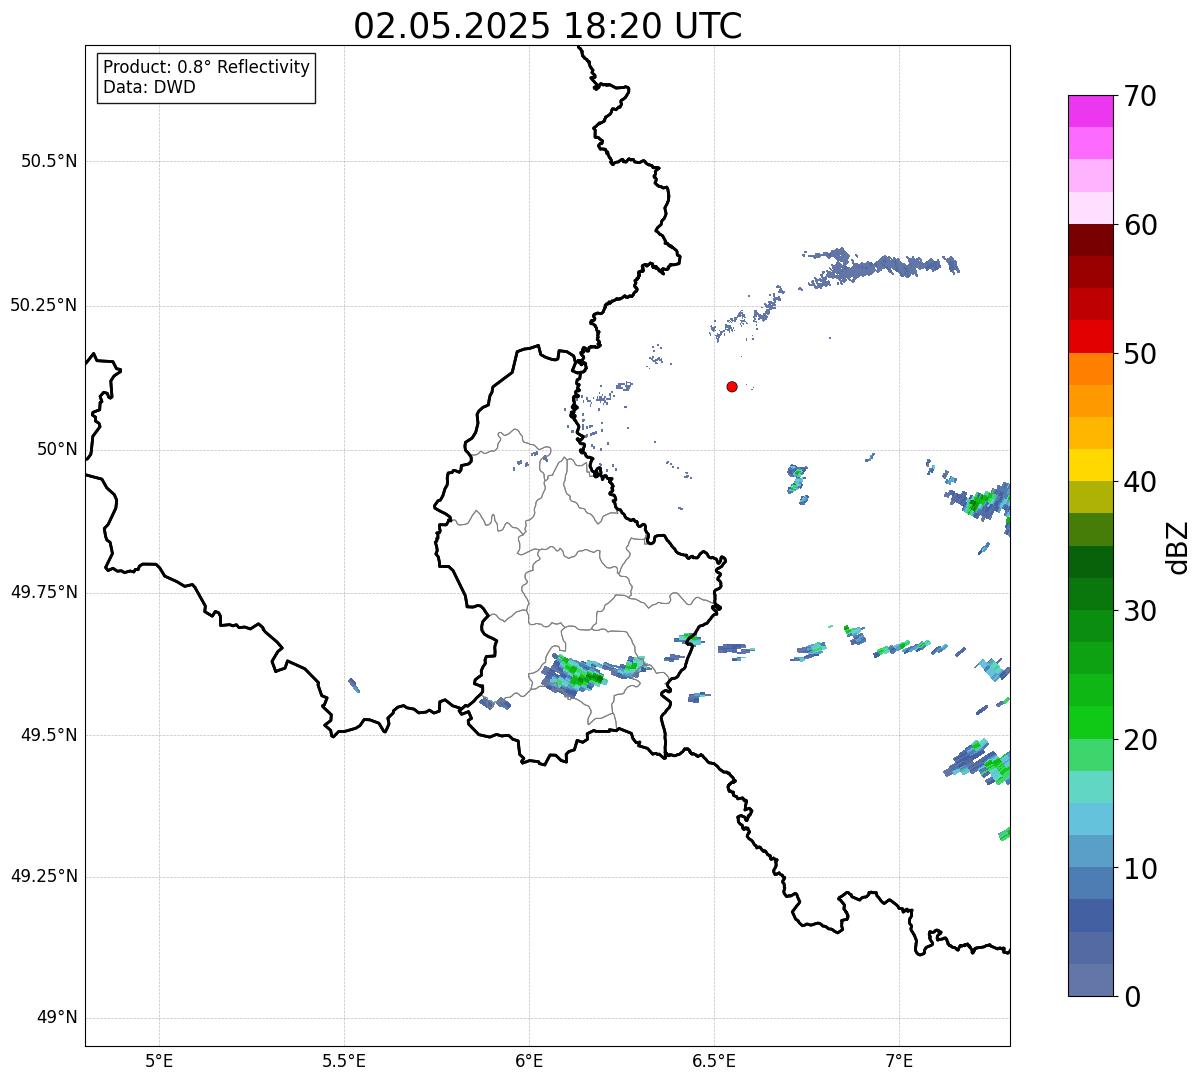This screenshot has width=1202, height=1081.
Task: Click the 5°E longitude label
Action: click(159, 1061)
